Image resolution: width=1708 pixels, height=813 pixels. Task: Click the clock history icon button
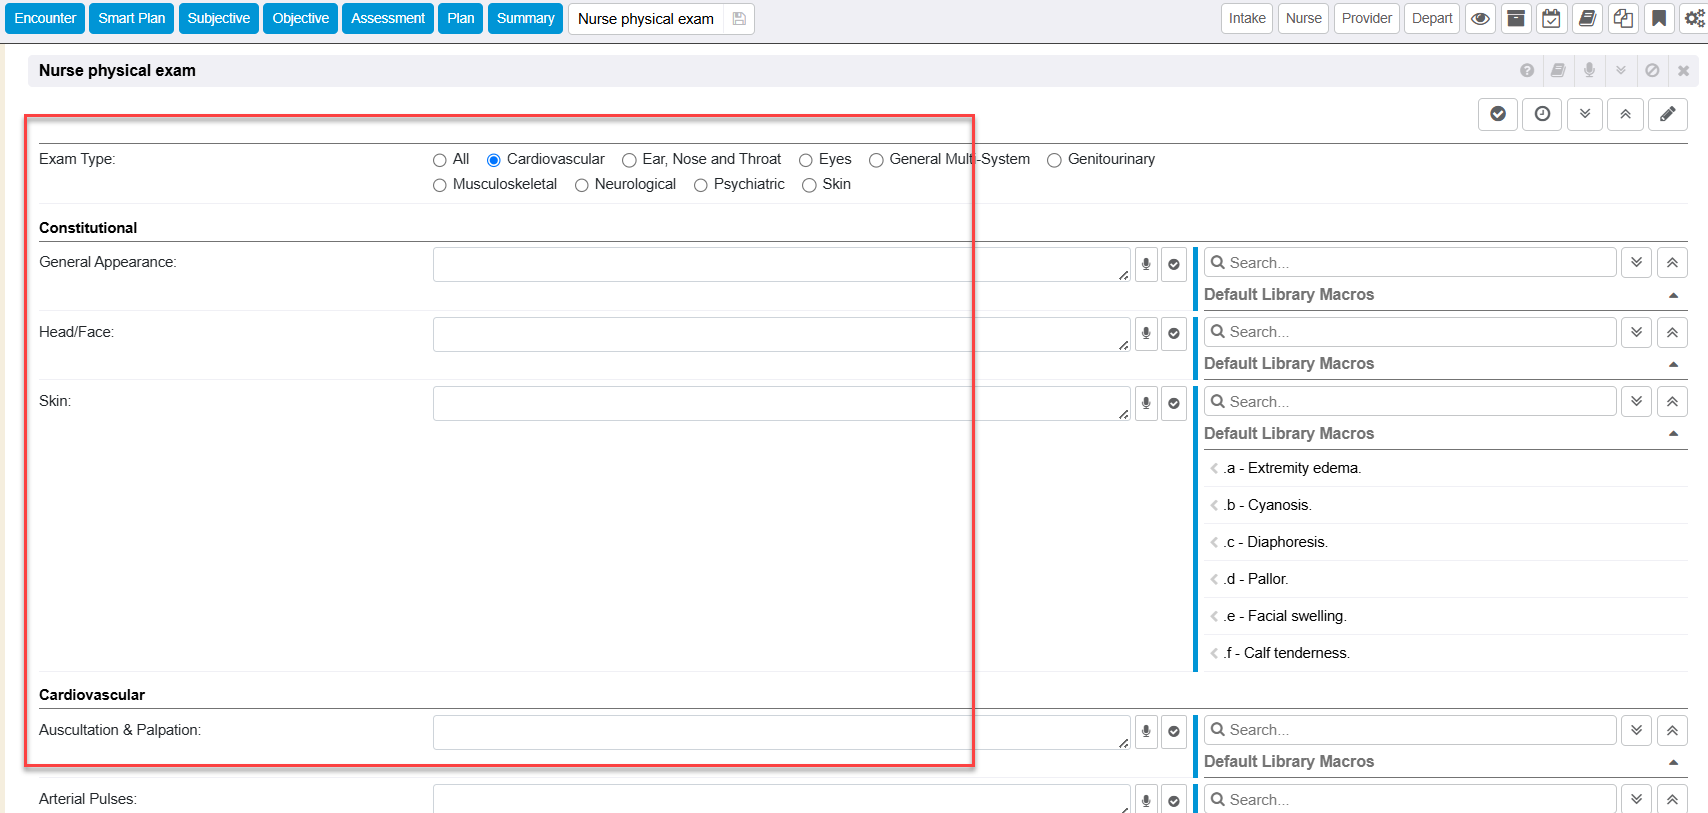tap(1542, 114)
